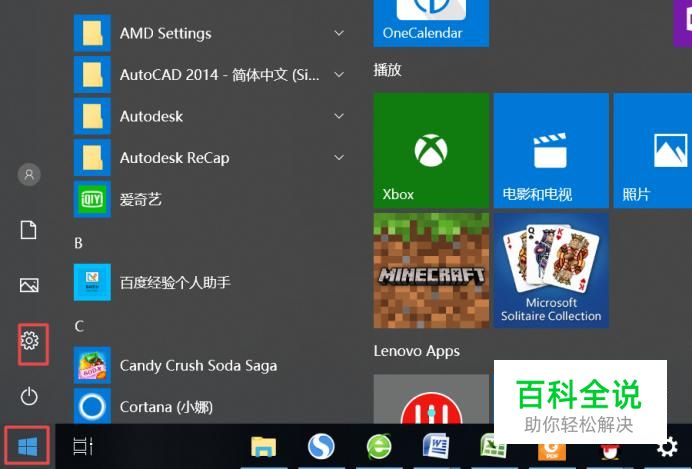The height and width of the screenshot is (469, 692).
Task: Launch 爱奇艺 from the app list
Action: point(210,199)
